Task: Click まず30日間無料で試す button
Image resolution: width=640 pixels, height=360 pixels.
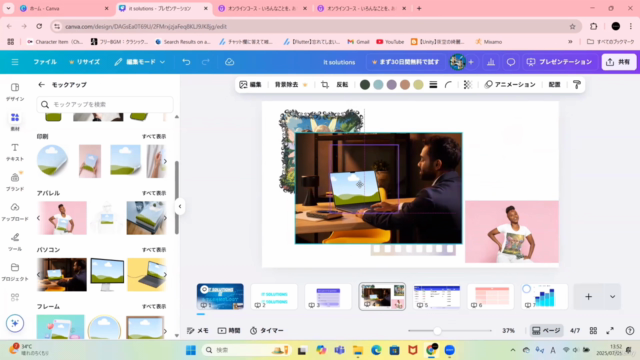Action: [x=405, y=62]
